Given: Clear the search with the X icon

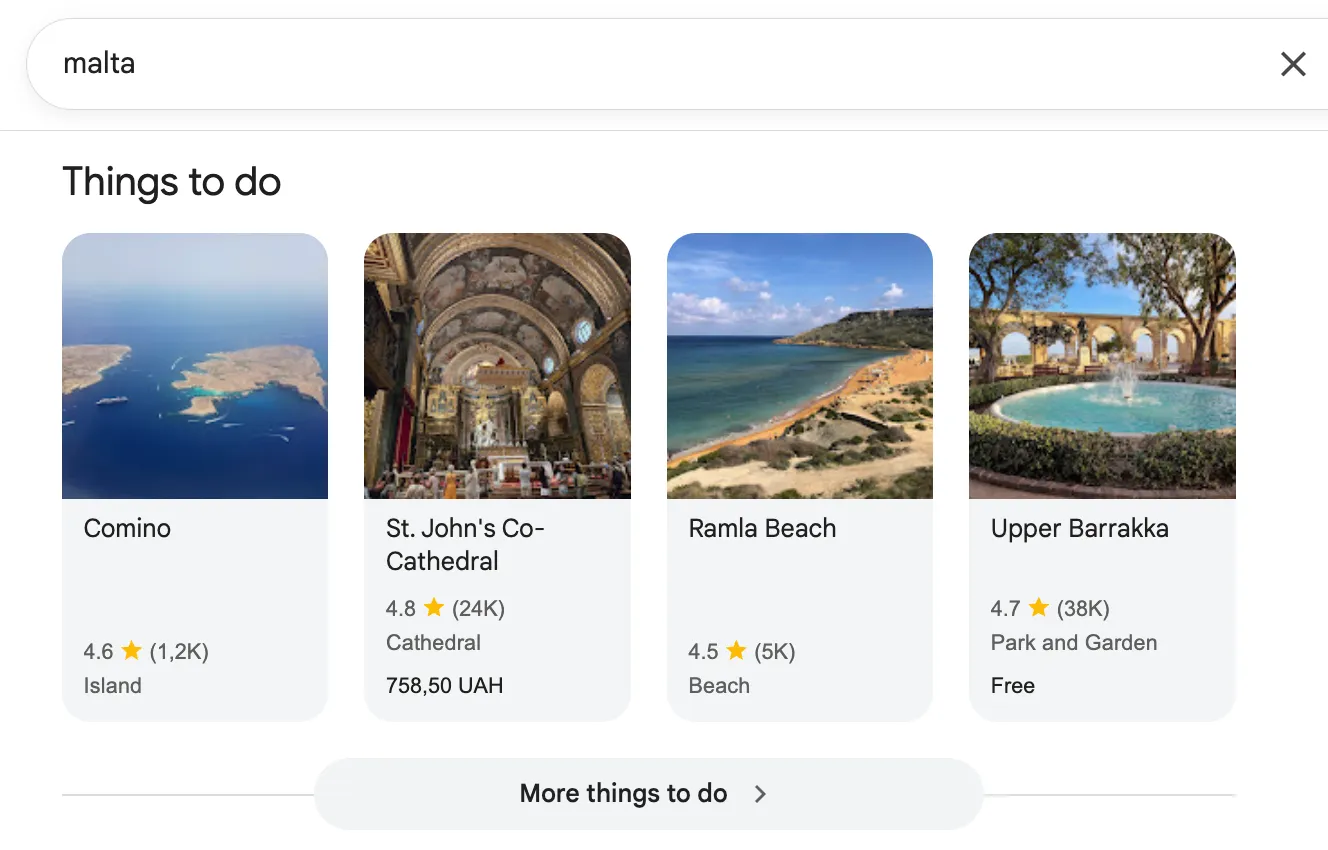Looking at the screenshot, I should click(1293, 64).
